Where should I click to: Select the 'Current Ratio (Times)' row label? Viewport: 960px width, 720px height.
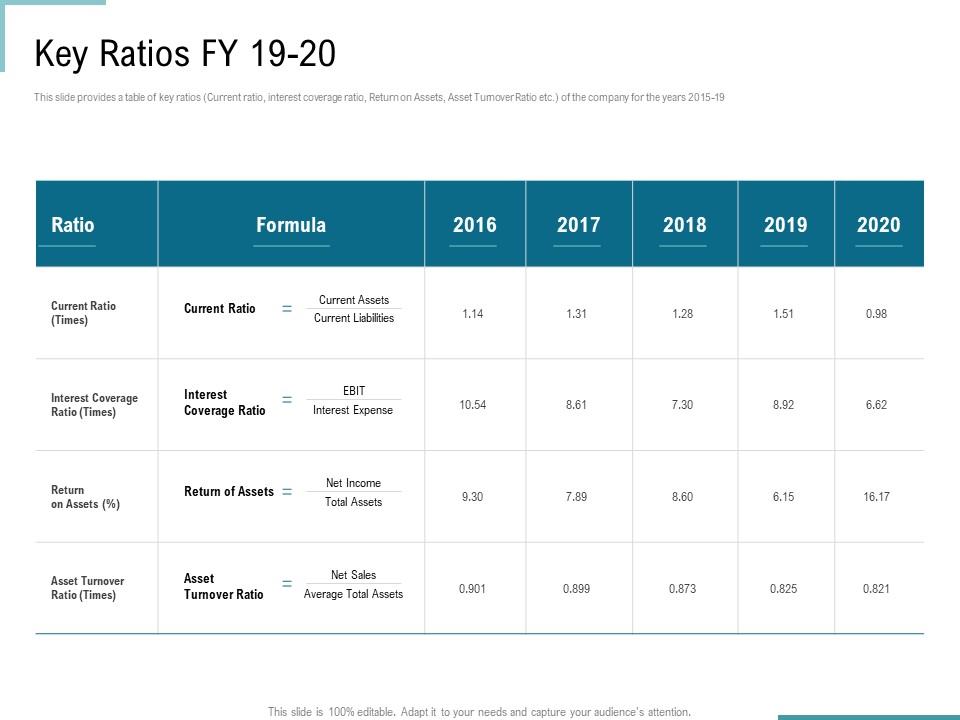pos(83,313)
